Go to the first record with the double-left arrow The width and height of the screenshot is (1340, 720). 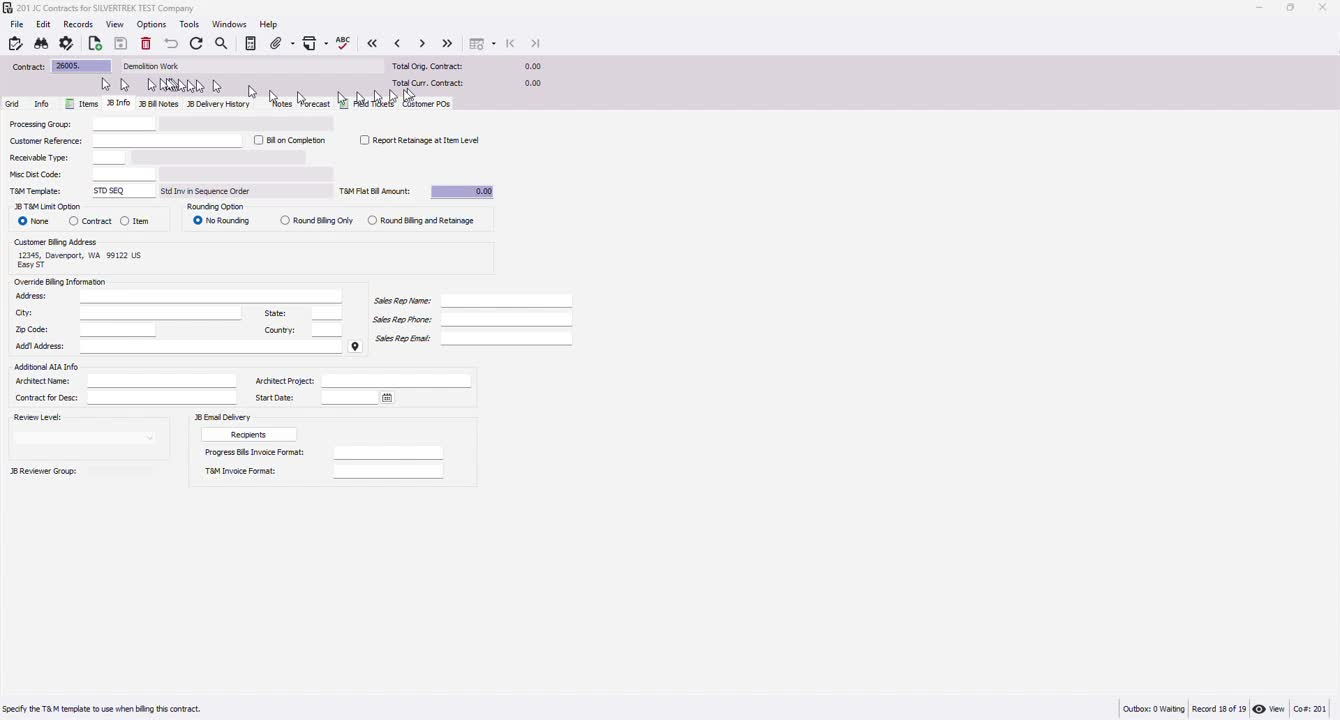[x=372, y=44]
